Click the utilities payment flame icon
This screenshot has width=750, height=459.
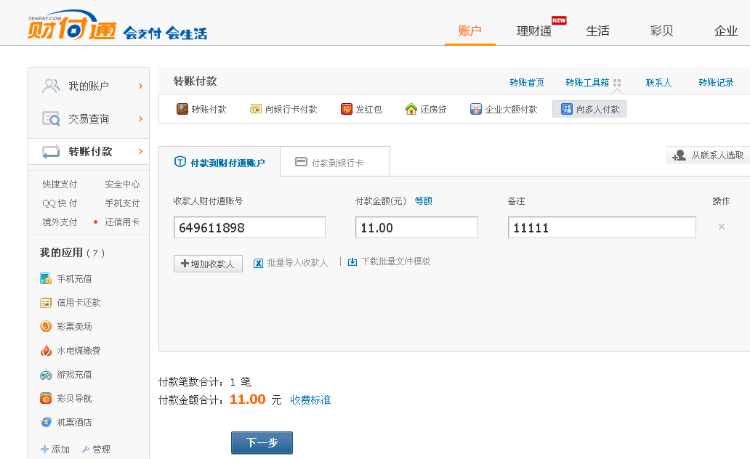point(46,350)
